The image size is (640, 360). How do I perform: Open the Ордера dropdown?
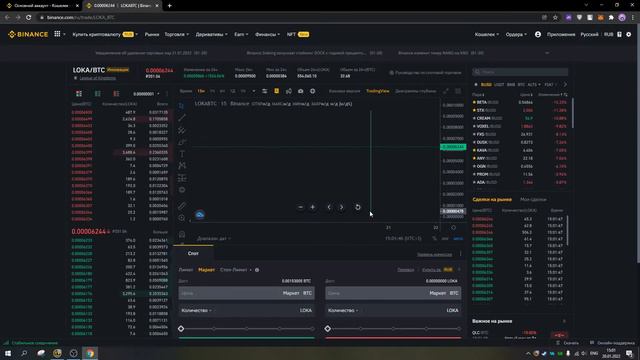click(x=516, y=35)
